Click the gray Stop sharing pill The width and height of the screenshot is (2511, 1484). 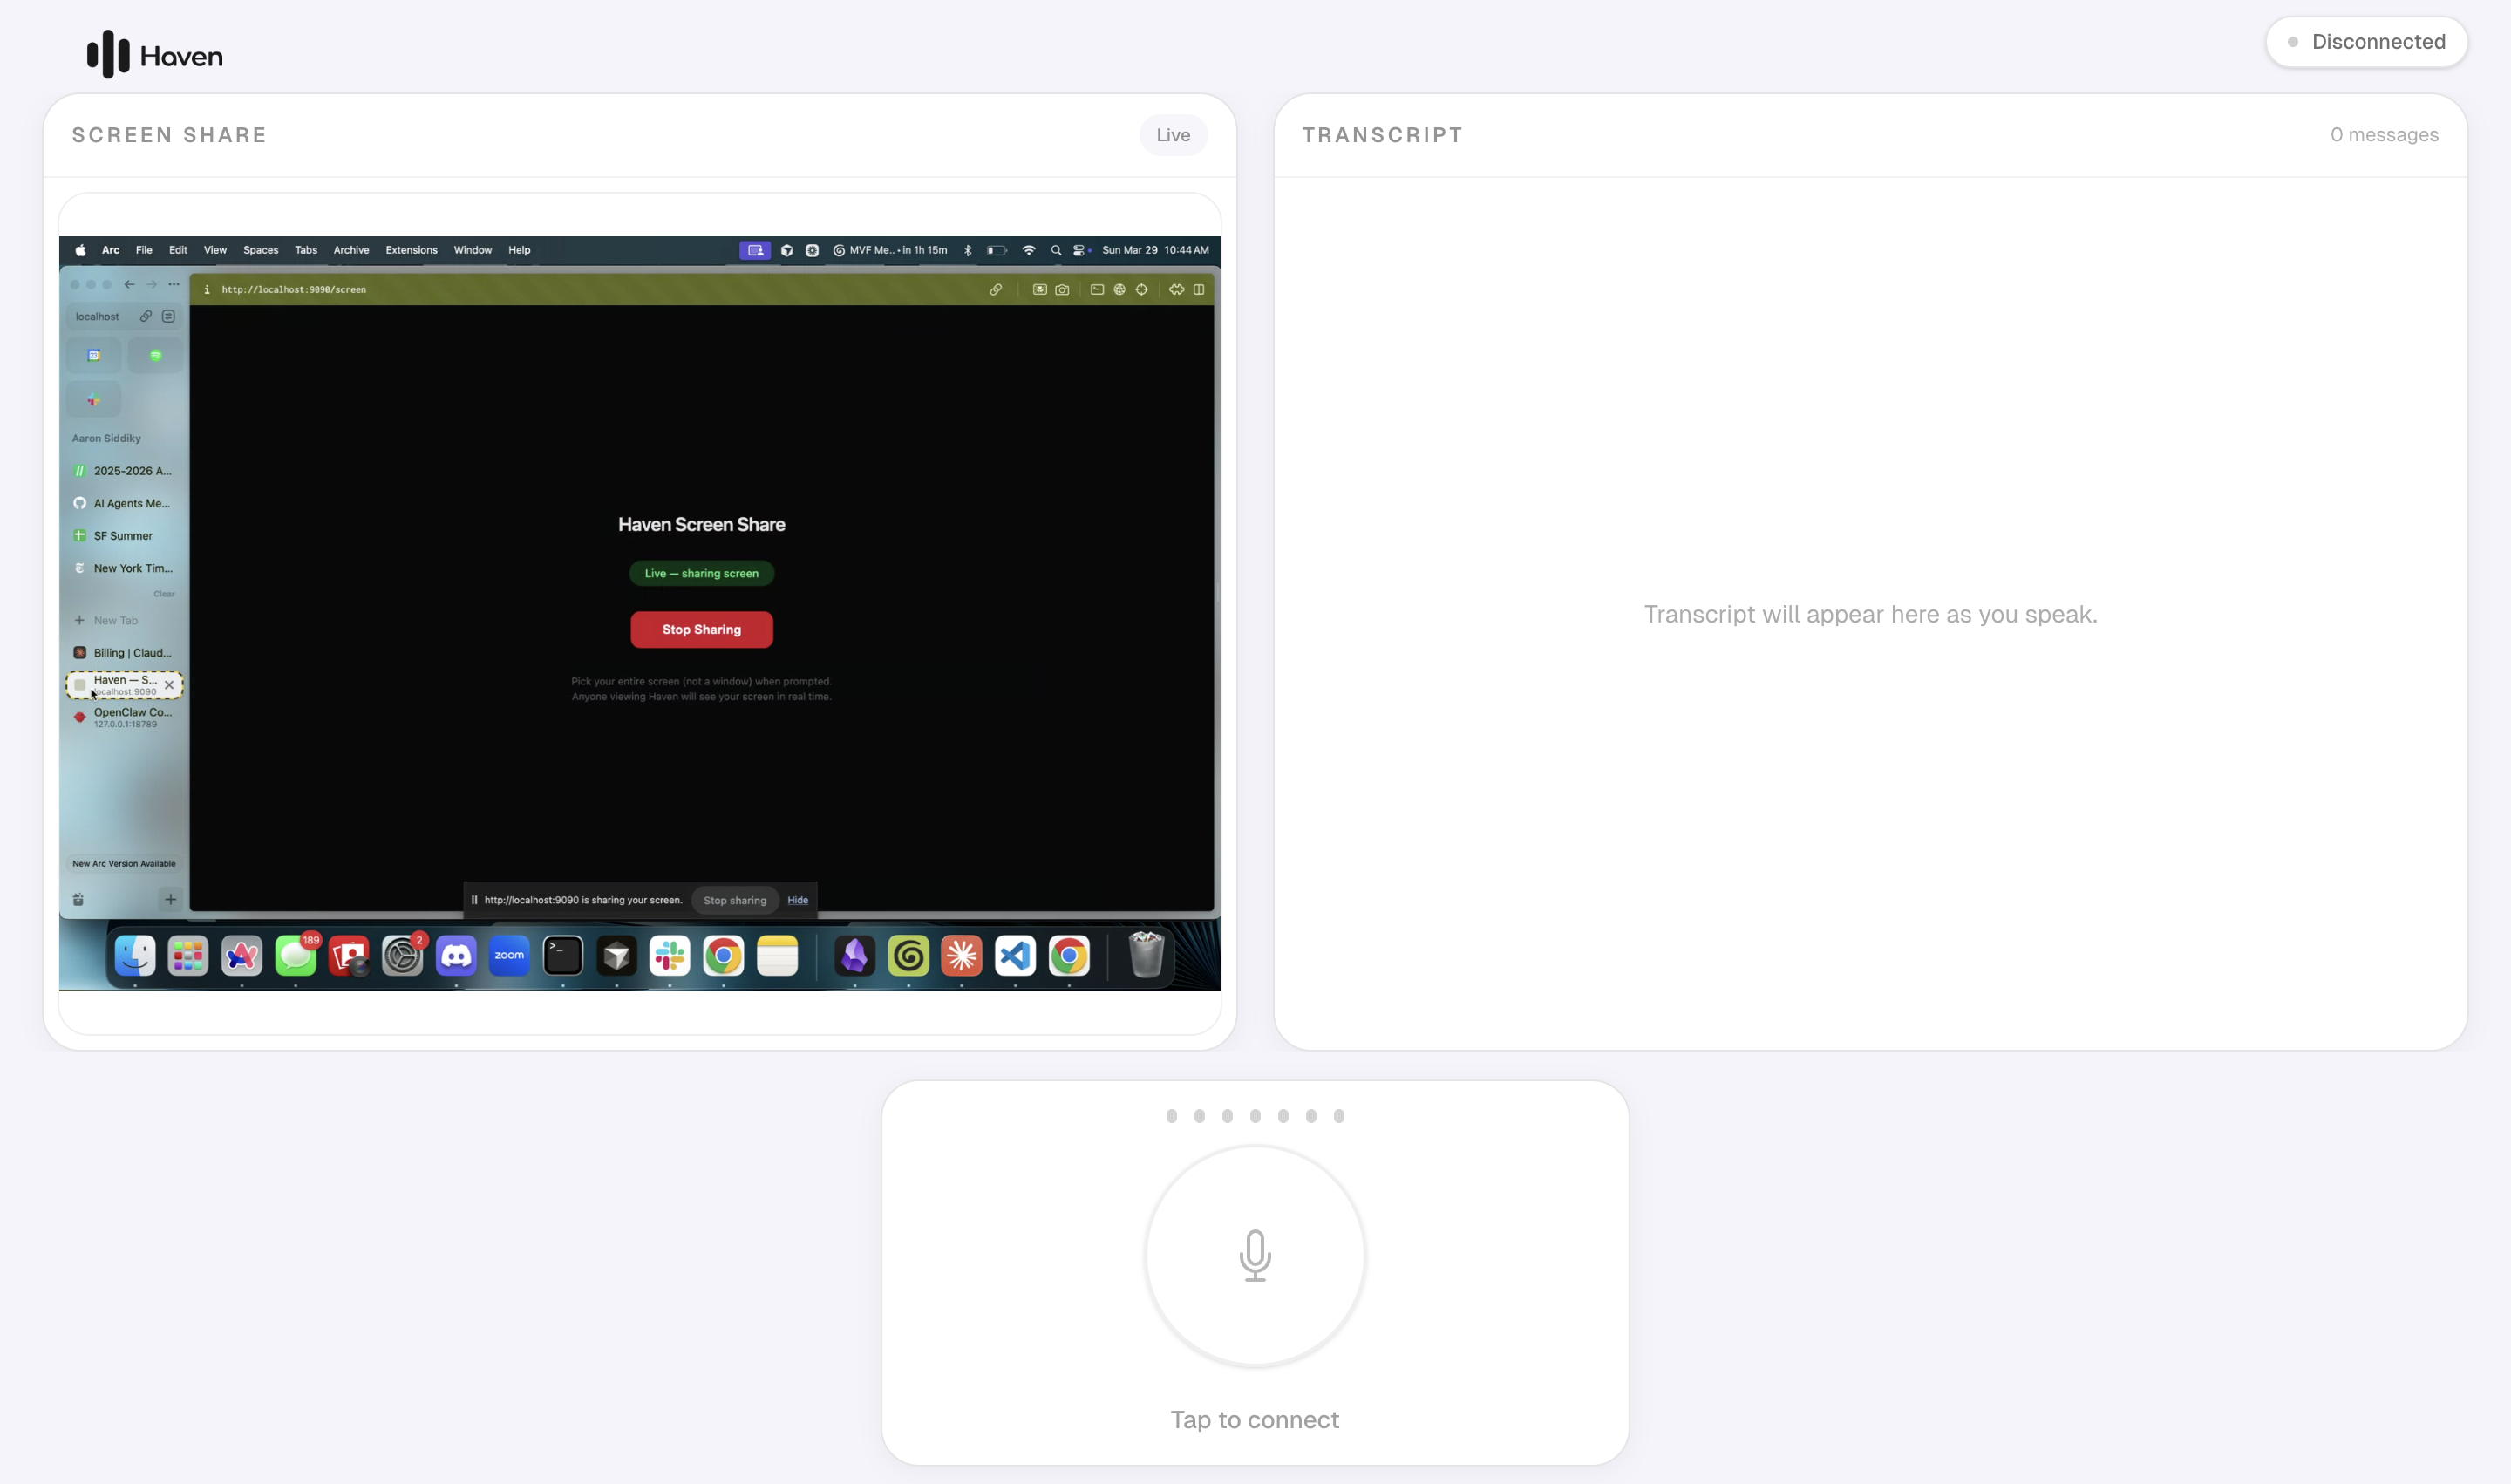click(734, 900)
